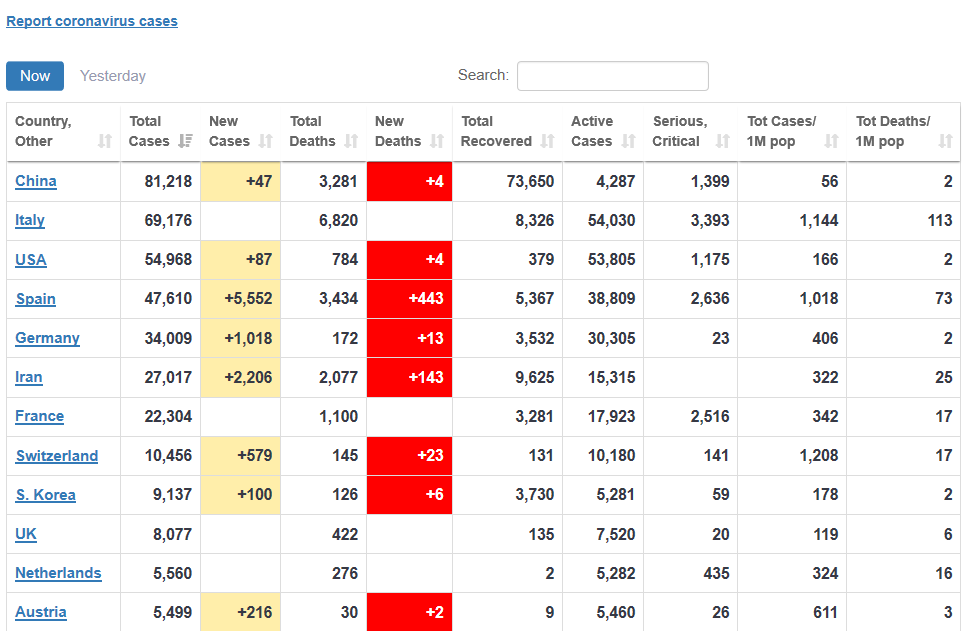Sort by Tot Deaths/1M pop icon
Screen dimensions: 972x631
coord(945,141)
